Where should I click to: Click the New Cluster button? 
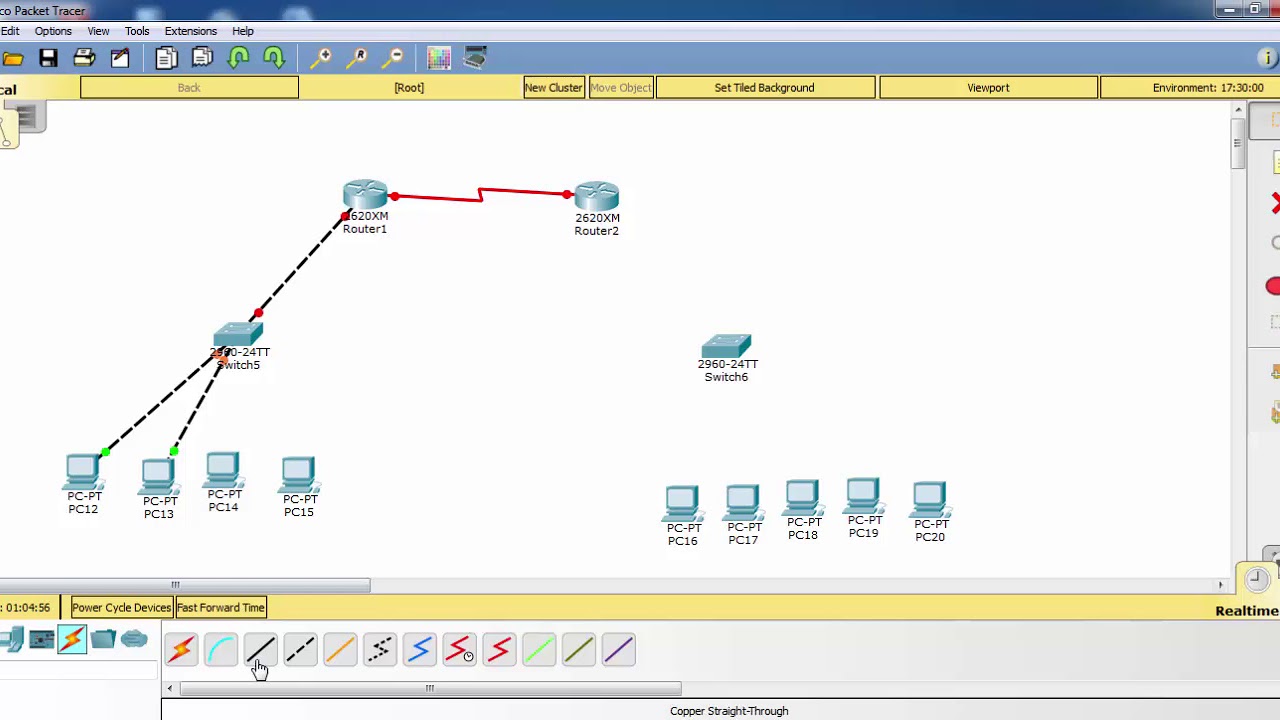[x=553, y=88]
